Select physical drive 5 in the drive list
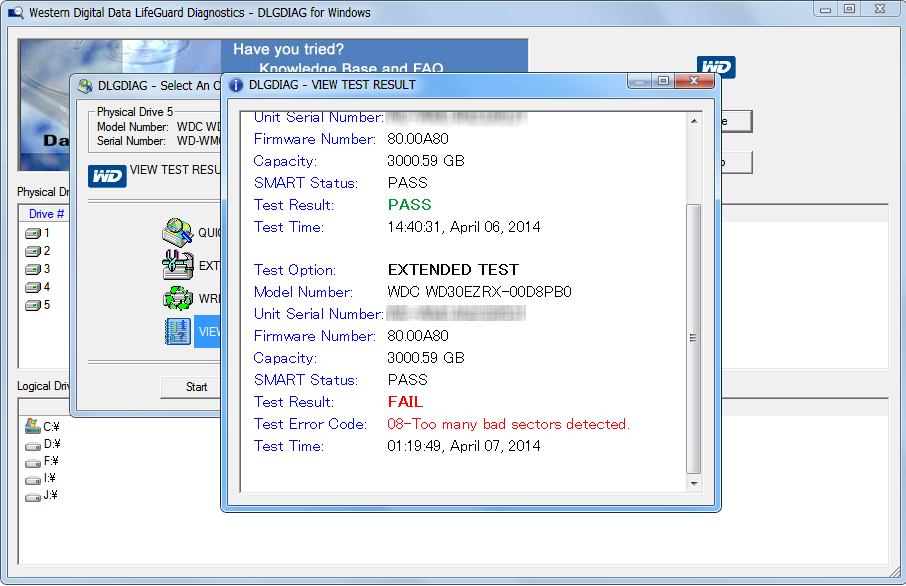Image resolution: width=906 pixels, height=586 pixels. [40, 305]
